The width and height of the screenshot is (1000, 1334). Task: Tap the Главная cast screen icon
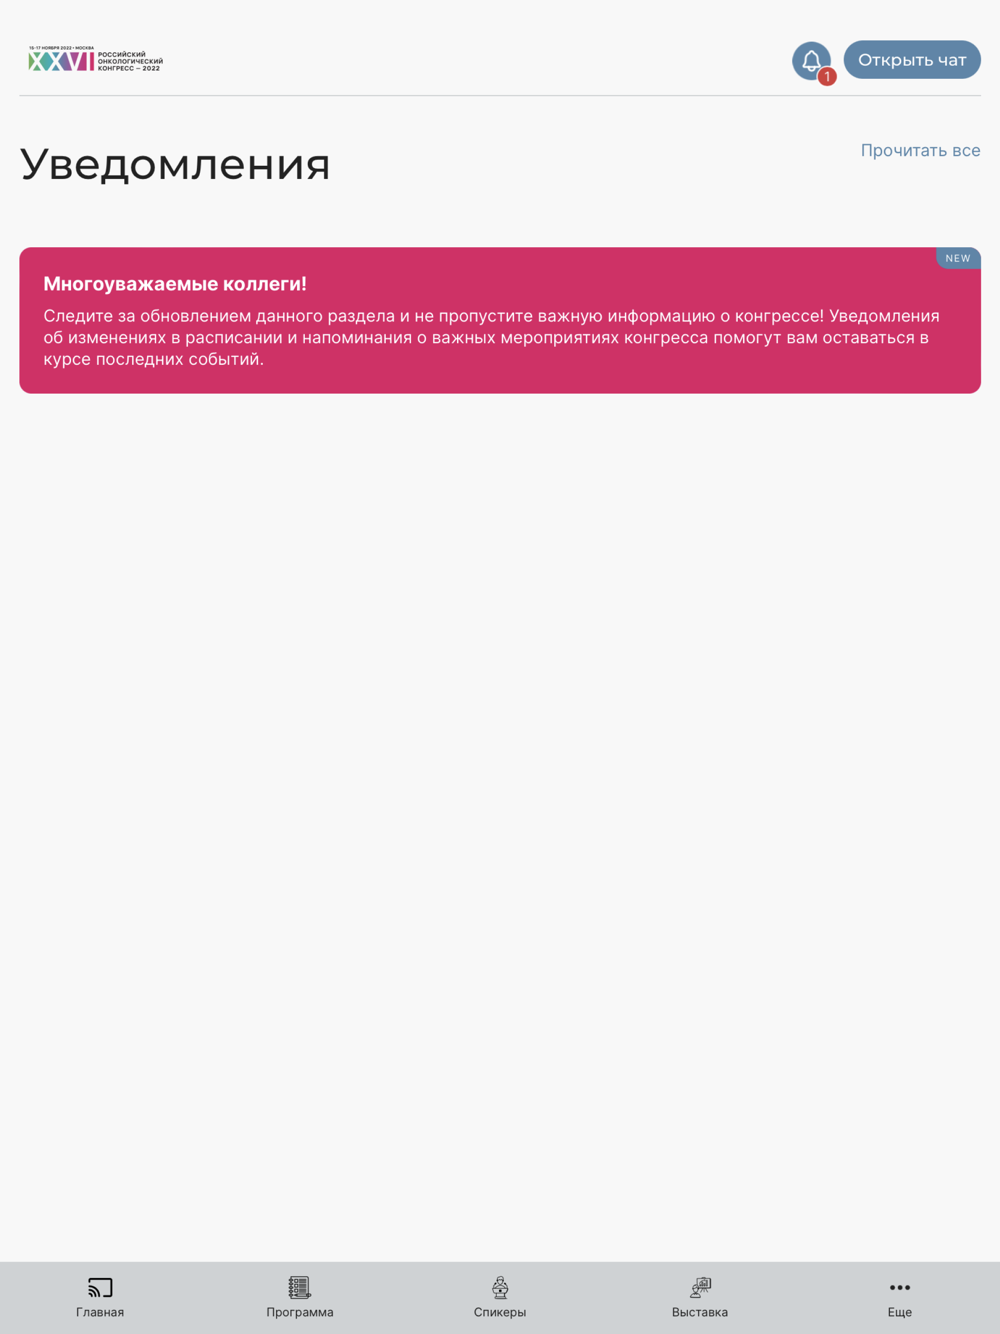(x=100, y=1287)
